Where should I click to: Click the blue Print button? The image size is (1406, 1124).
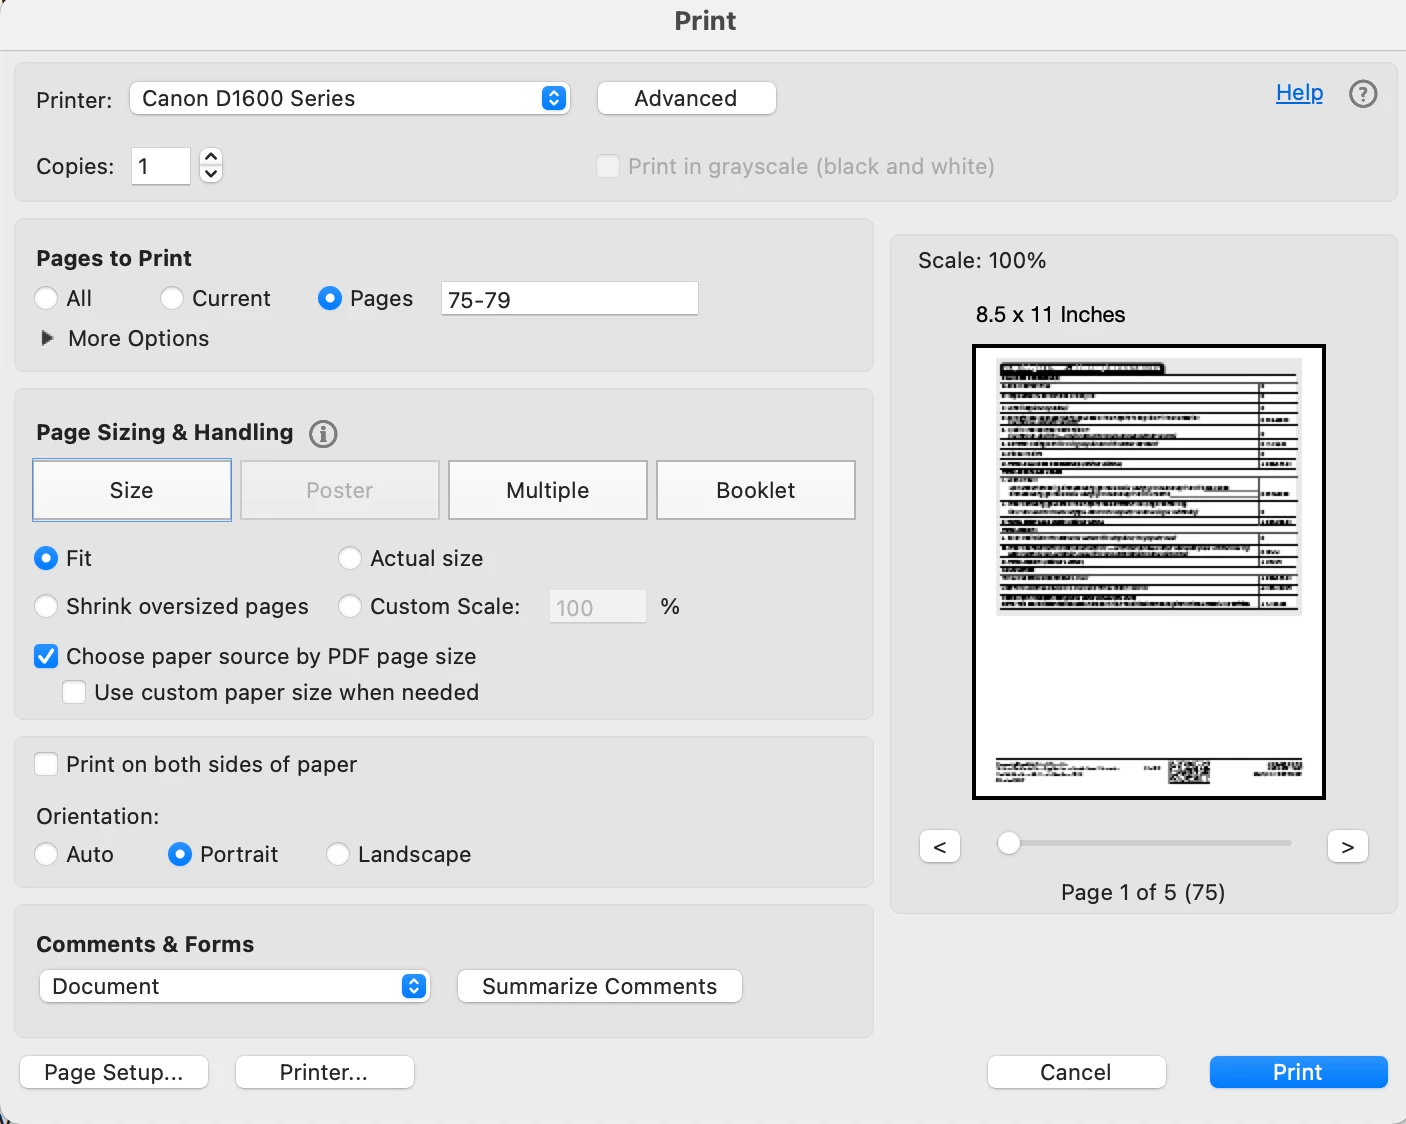click(x=1298, y=1072)
